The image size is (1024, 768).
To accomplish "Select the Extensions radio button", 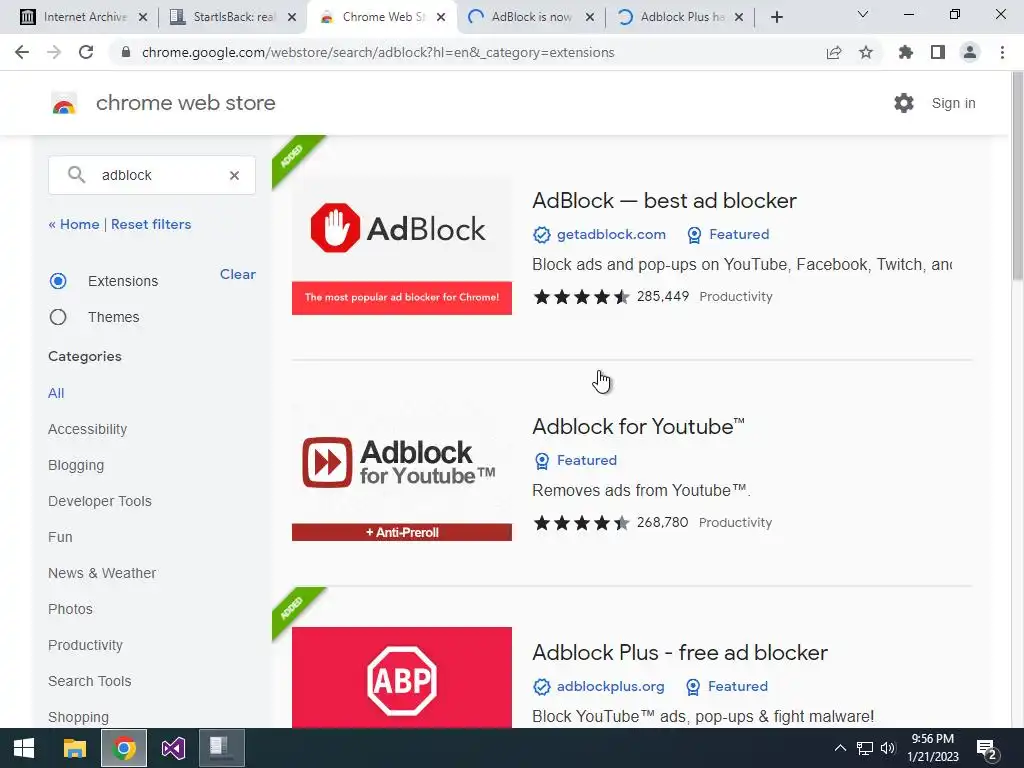I will click(58, 281).
